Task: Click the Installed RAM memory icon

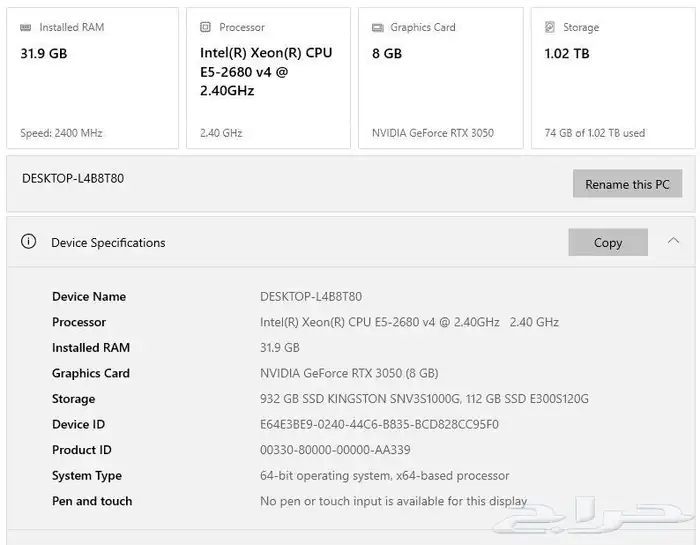Action: 26,28
